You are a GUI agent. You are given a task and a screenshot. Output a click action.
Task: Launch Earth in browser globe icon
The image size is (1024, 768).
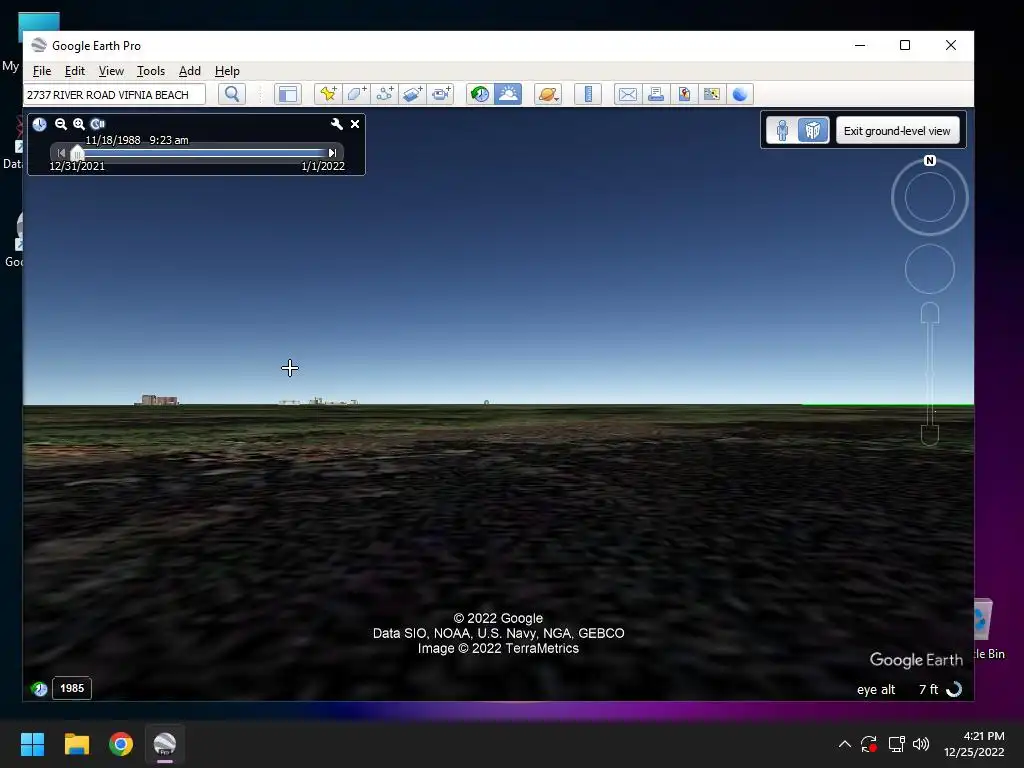pos(740,94)
